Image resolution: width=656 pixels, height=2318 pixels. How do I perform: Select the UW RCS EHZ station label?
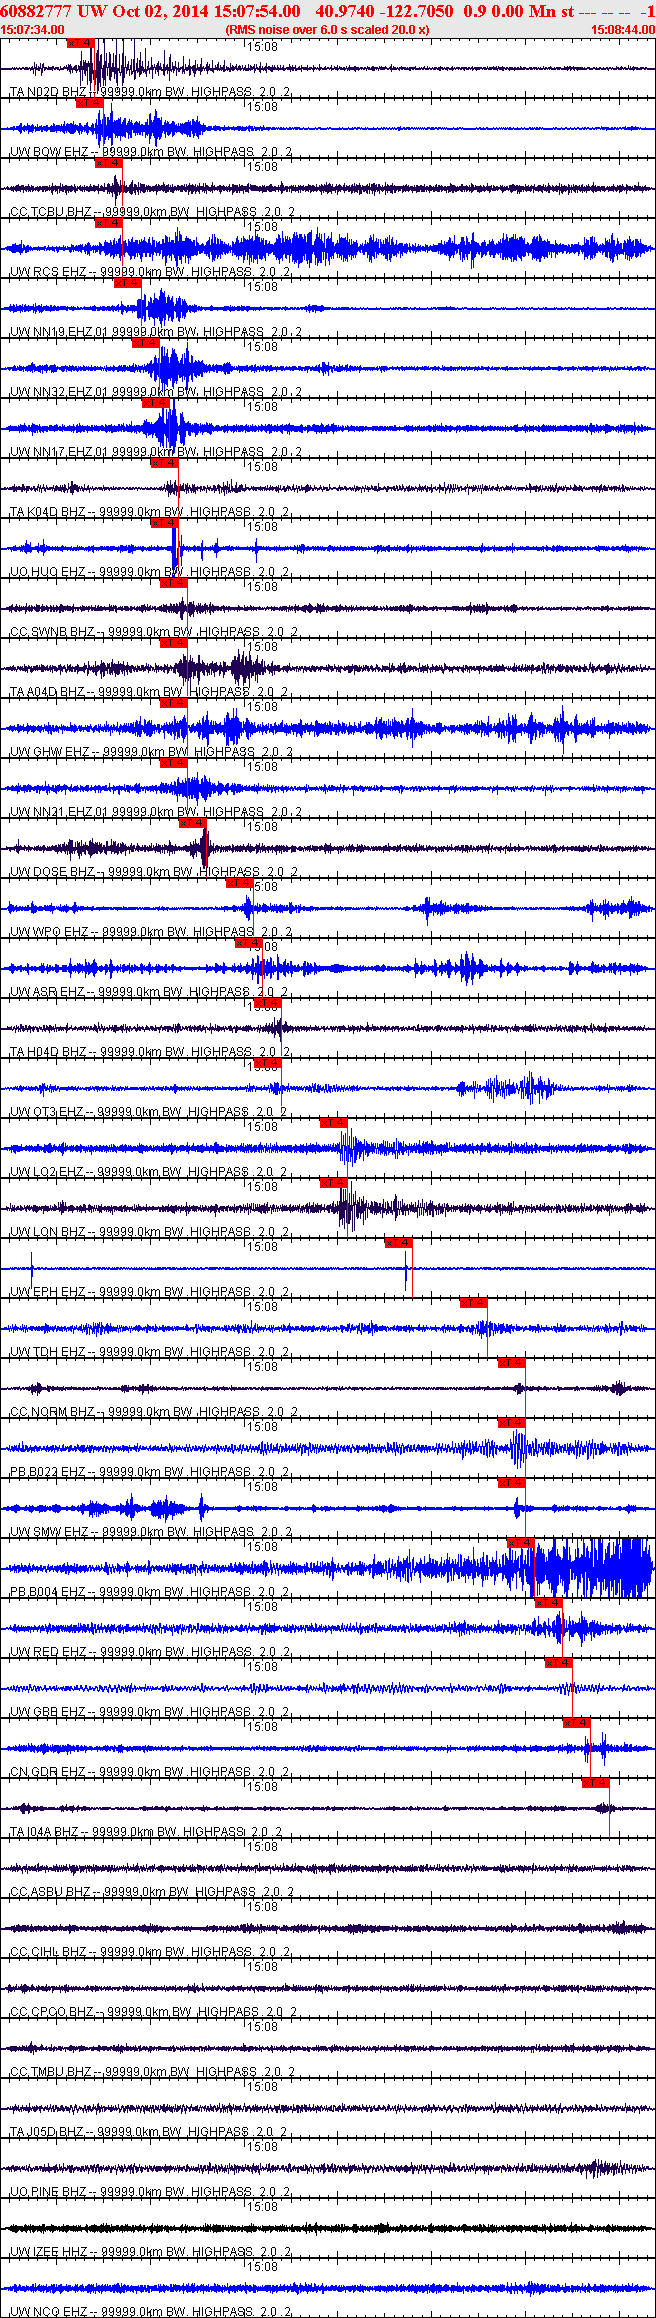(x=151, y=272)
